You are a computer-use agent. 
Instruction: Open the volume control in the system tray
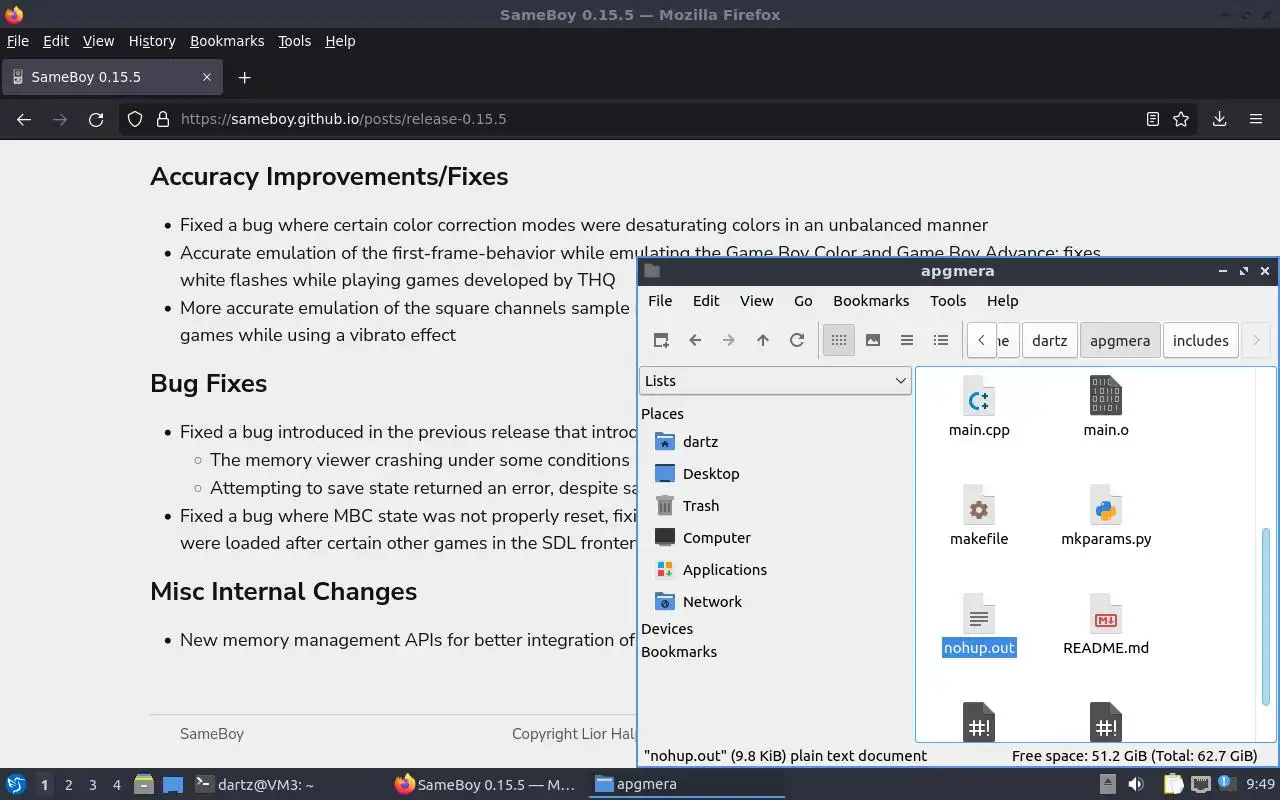click(1136, 784)
